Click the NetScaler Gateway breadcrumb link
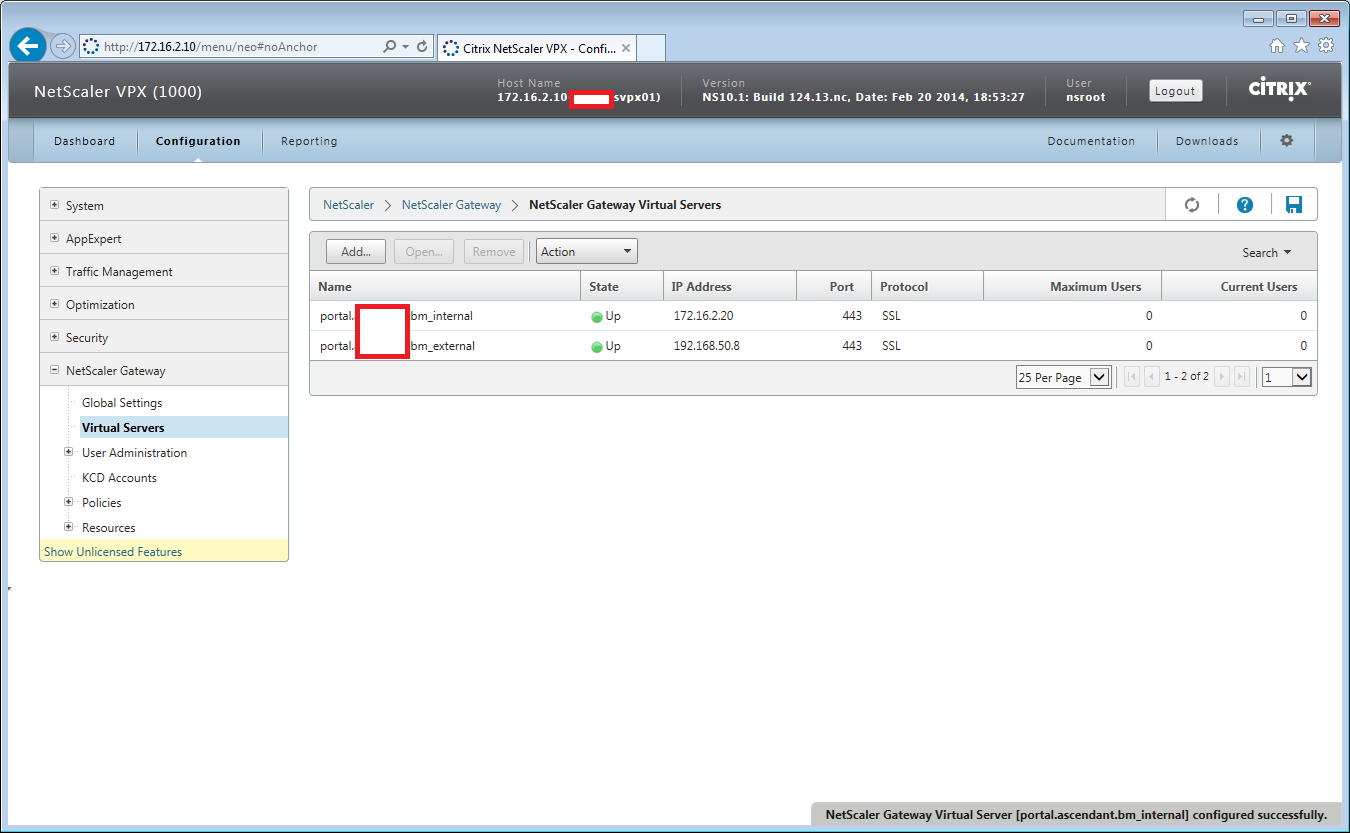The image size is (1350, 833). [x=452, y=205]
